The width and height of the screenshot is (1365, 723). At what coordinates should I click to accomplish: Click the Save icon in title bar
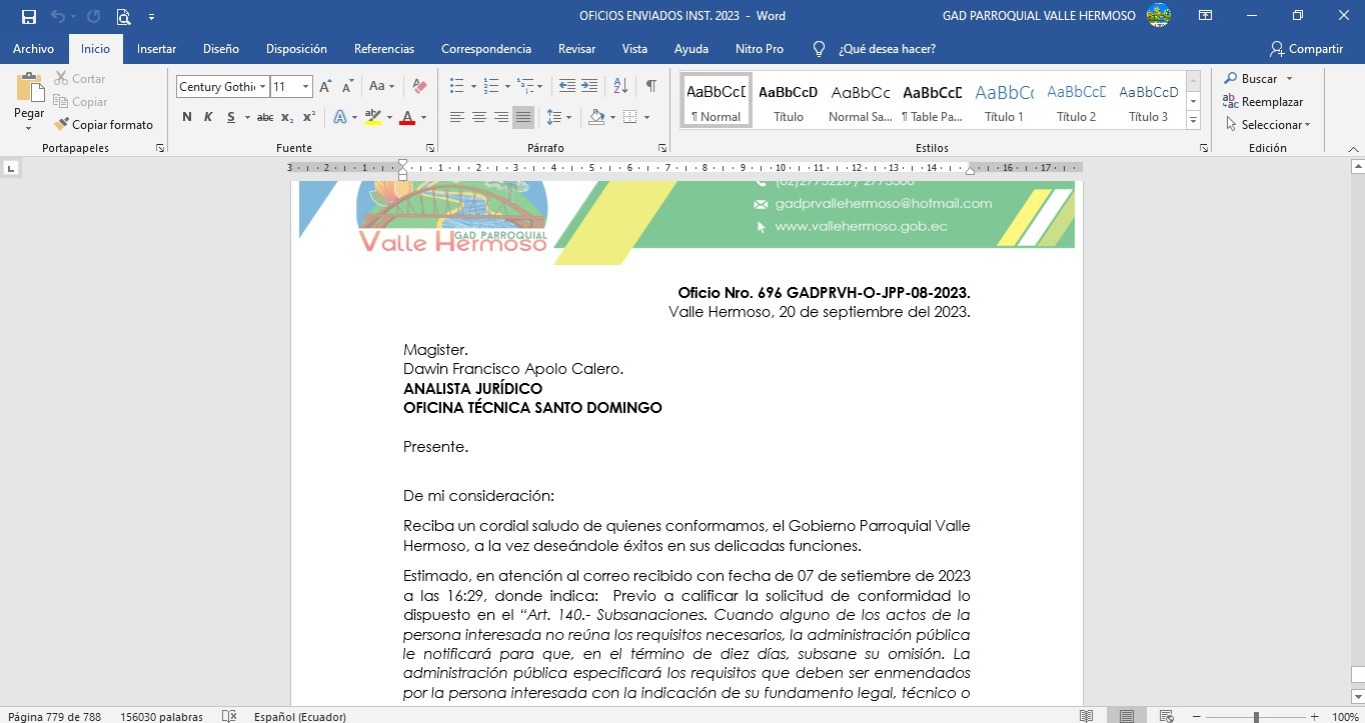pyautogui.click(x=29, y=16)
